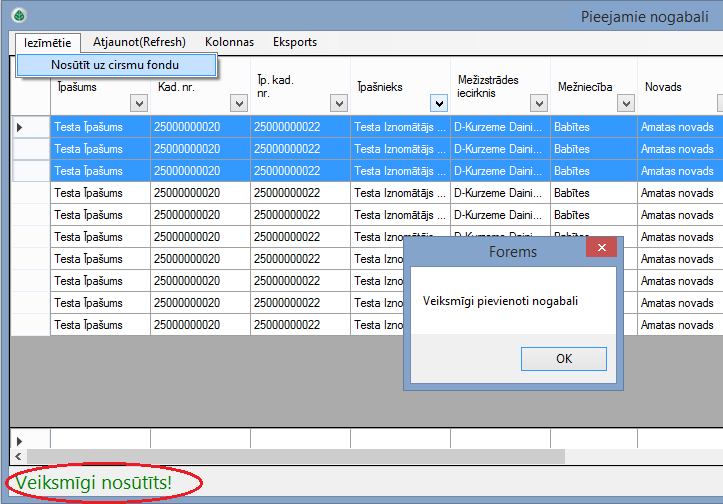Open the Kolonnas menu
Image resolution: width=723 pixels, height=504 pixels.
point(229,42)
